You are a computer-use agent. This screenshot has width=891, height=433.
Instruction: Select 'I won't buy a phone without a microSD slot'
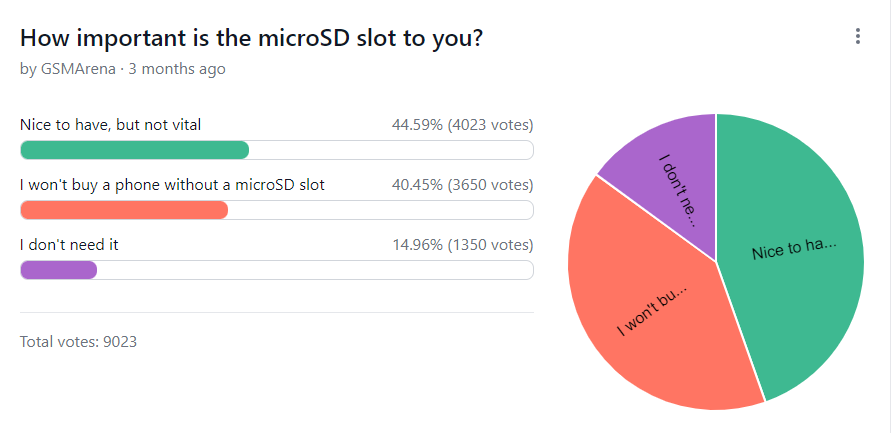coord(172,185)
